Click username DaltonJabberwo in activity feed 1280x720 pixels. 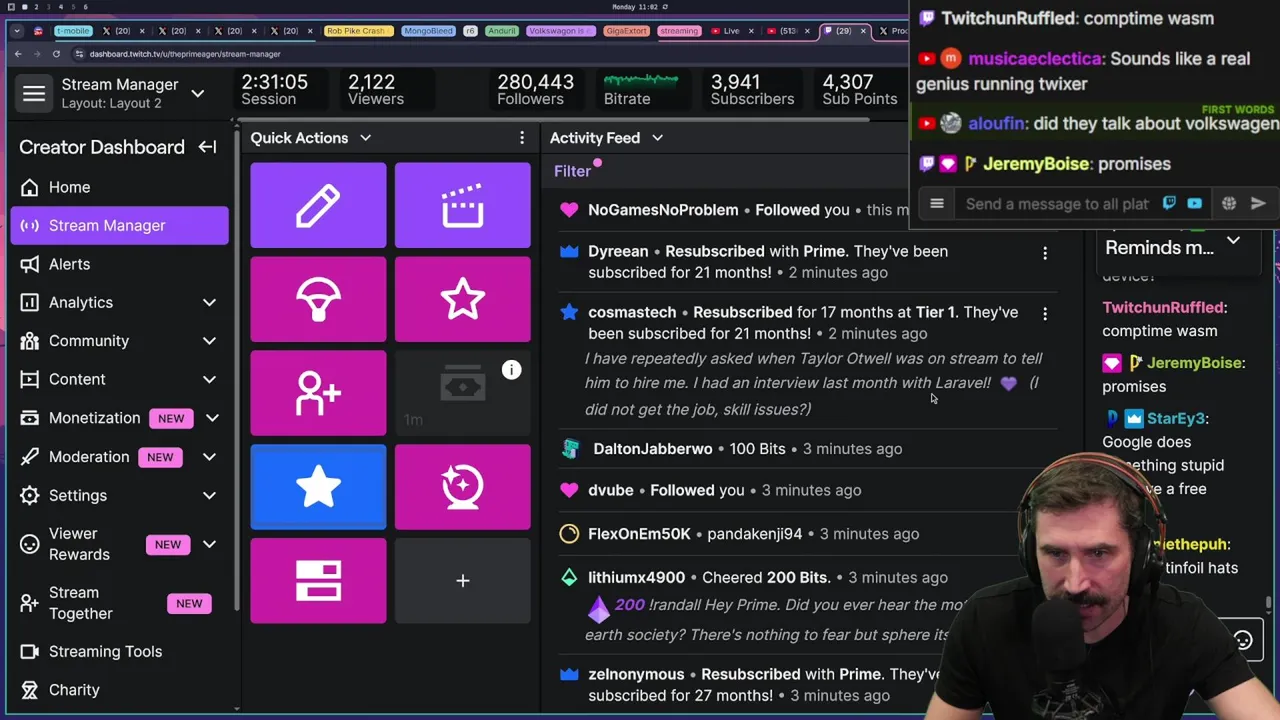[653, 449]
